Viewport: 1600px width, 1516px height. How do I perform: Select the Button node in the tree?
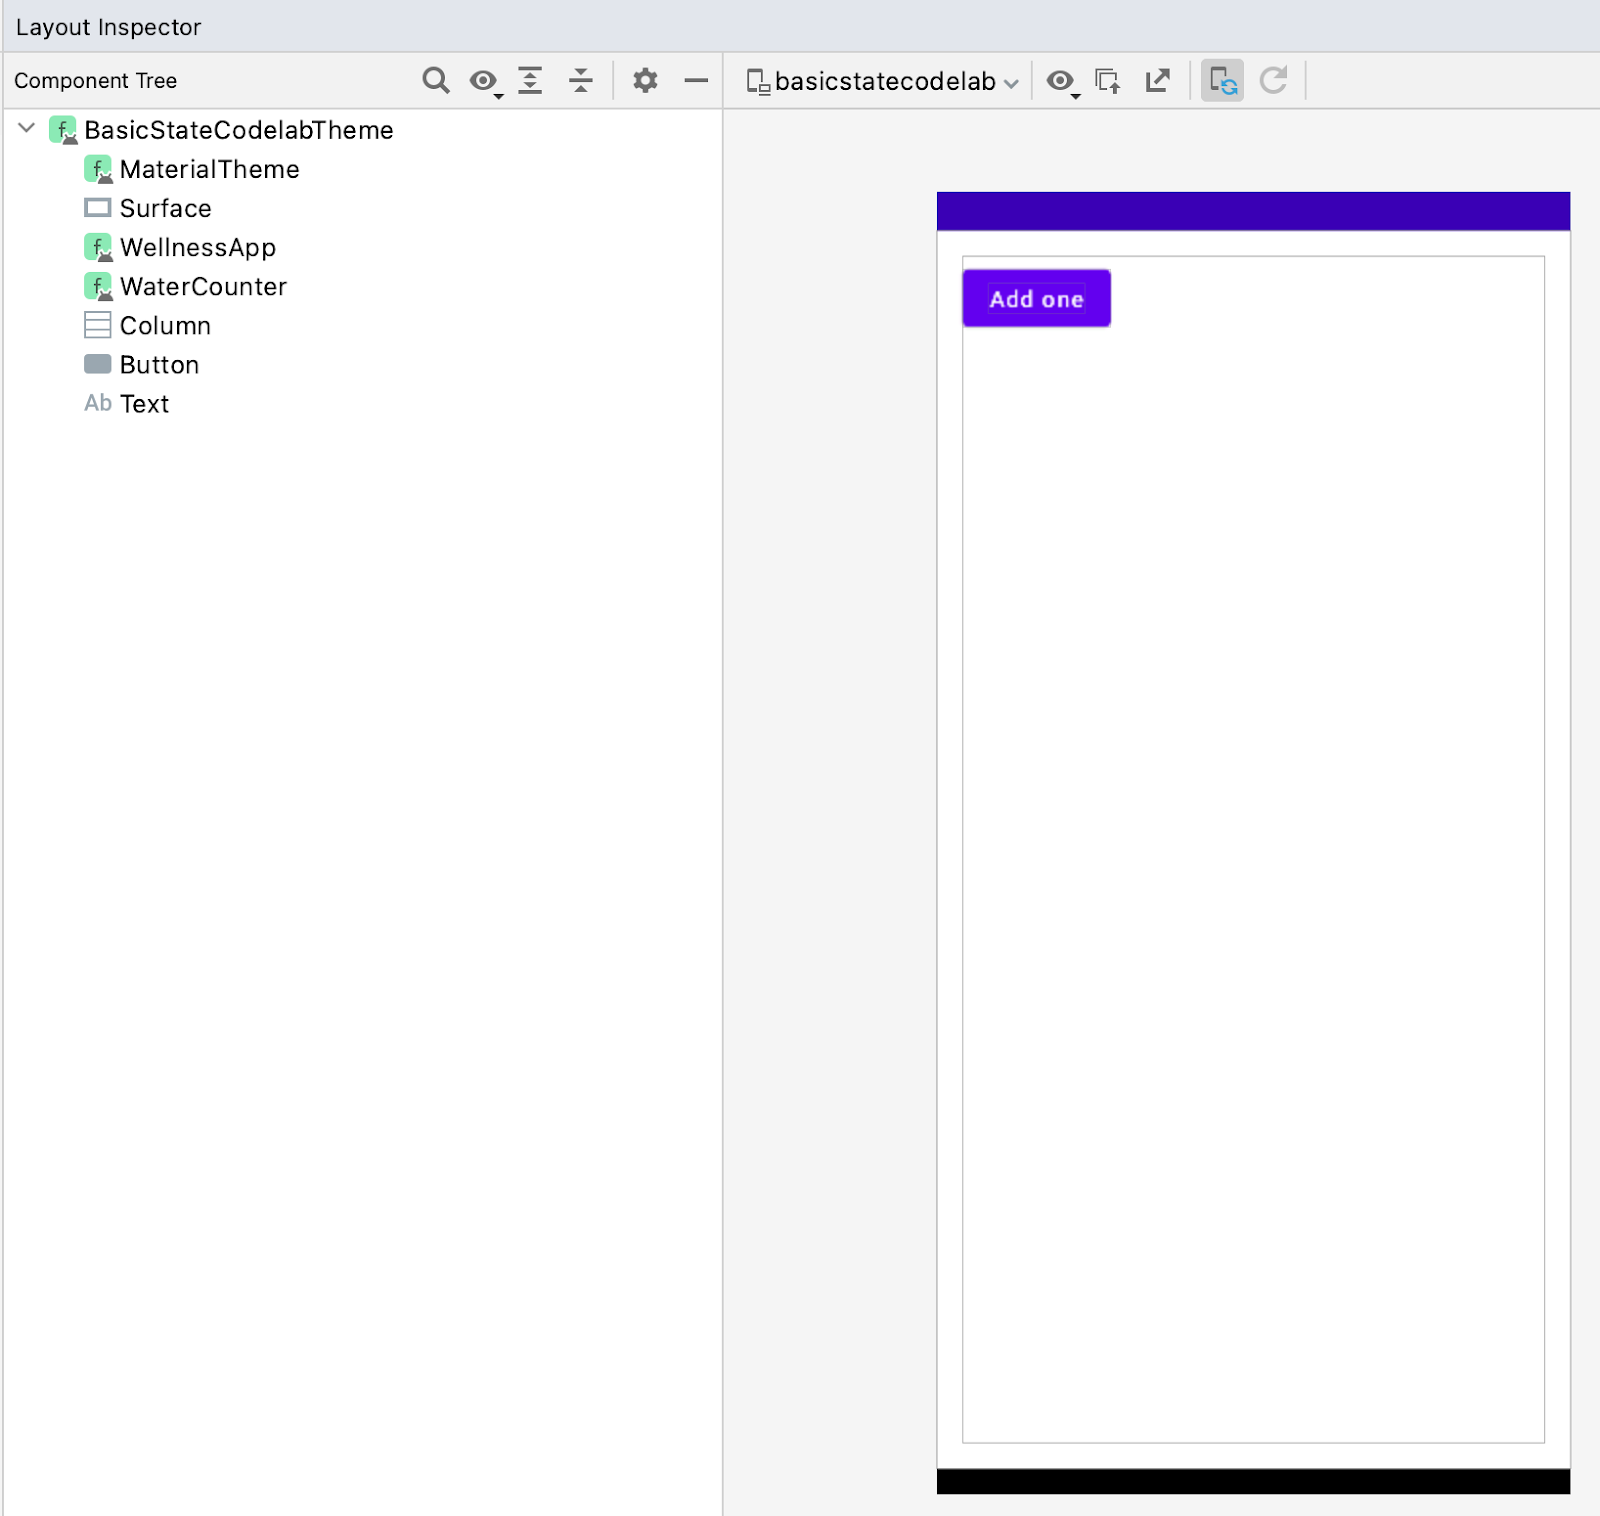point(157,364)
